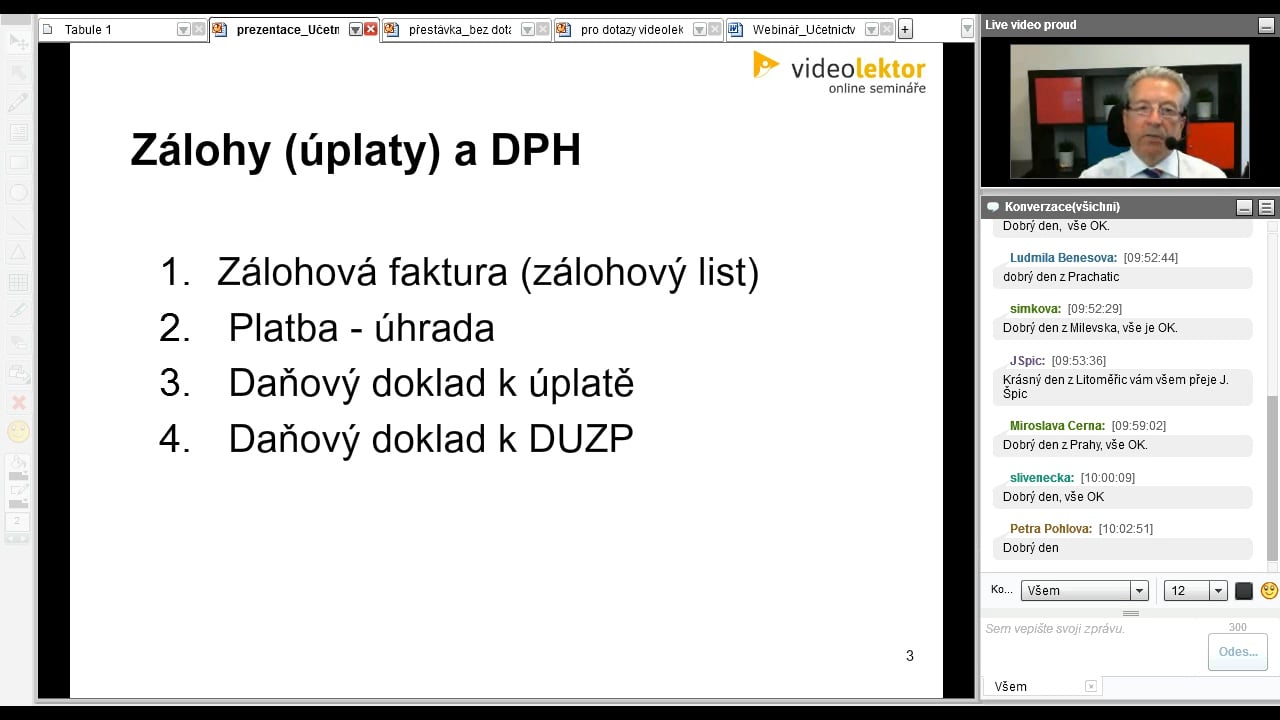Image resolution: width=1280 pixels, height=720 pixels.
Task: Close the Tabule 1 tab
Action: pyautogui.click(x=199, y=30)
